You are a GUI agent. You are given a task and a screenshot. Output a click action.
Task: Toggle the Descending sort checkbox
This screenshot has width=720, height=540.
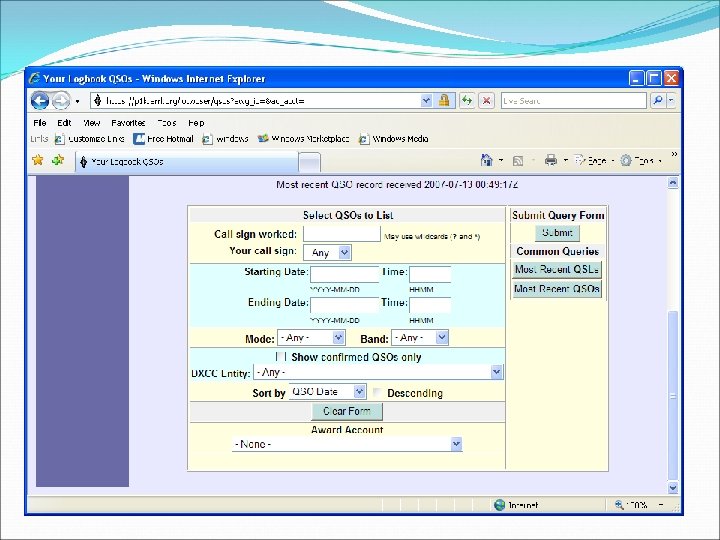click(377, 393)
